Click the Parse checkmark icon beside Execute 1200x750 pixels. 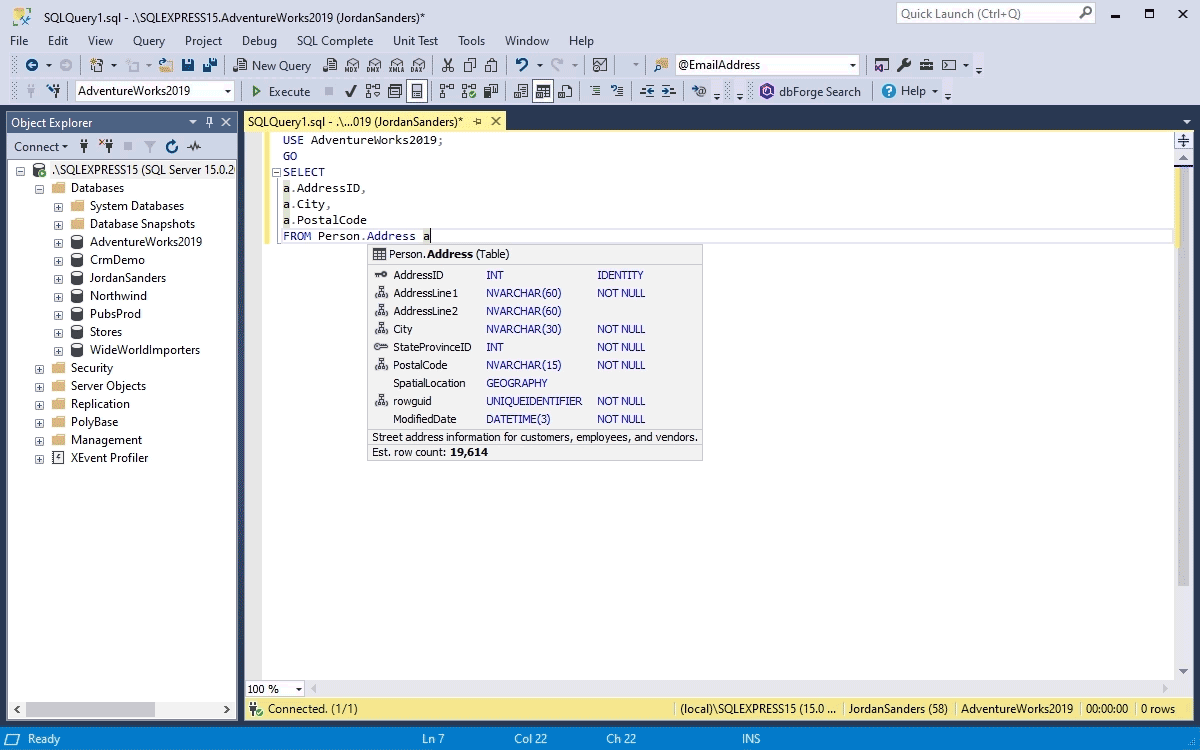tap(351, 91)
